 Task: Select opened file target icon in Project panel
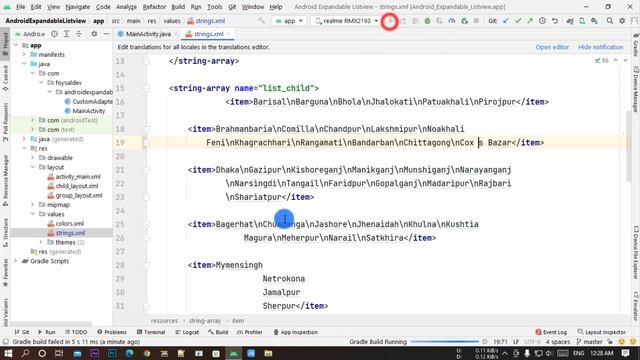[x=54, y=34]
